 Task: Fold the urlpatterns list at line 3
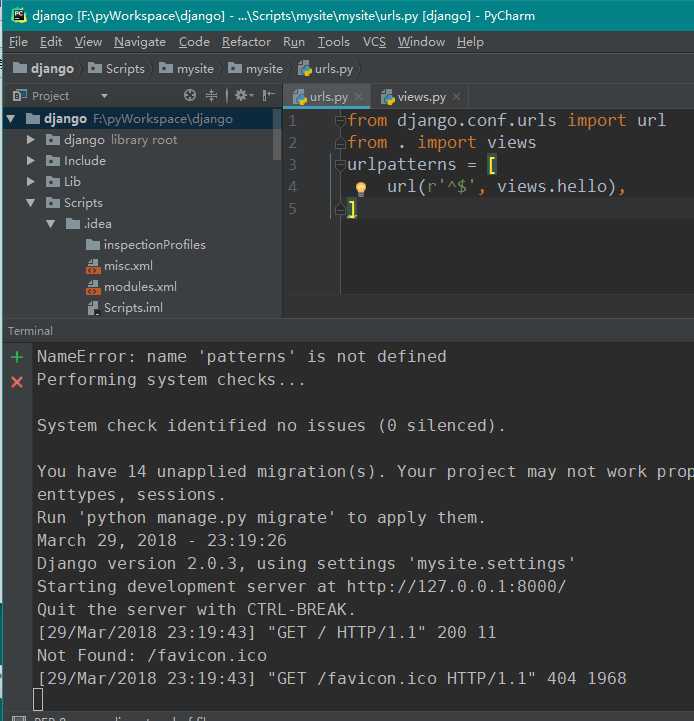340,165
